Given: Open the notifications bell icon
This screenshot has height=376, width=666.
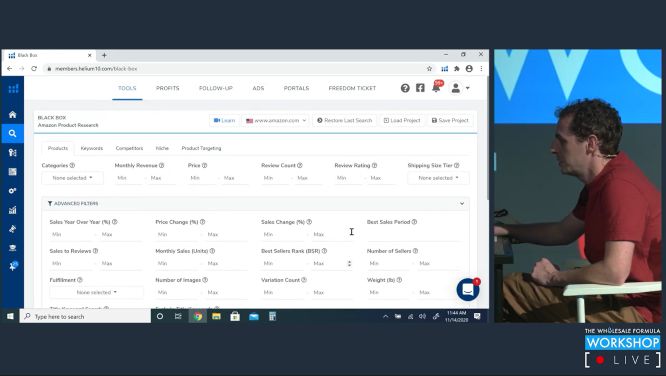Looking at the screenshot, I should [x=436, y=88].
